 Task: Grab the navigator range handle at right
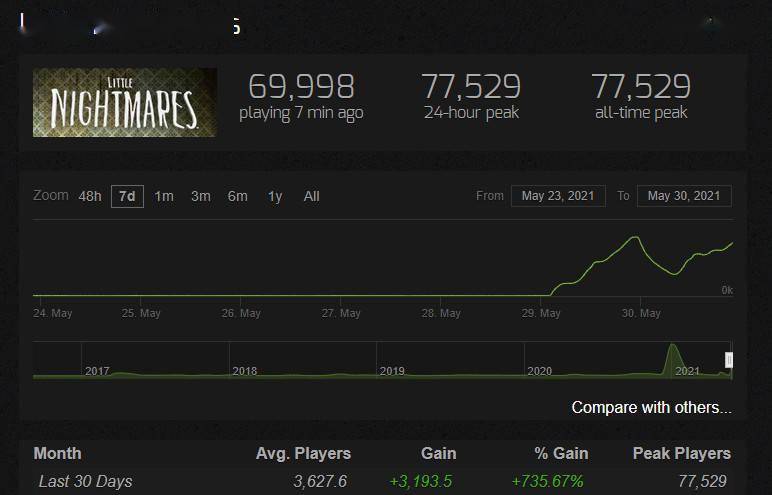coord(729,360)
